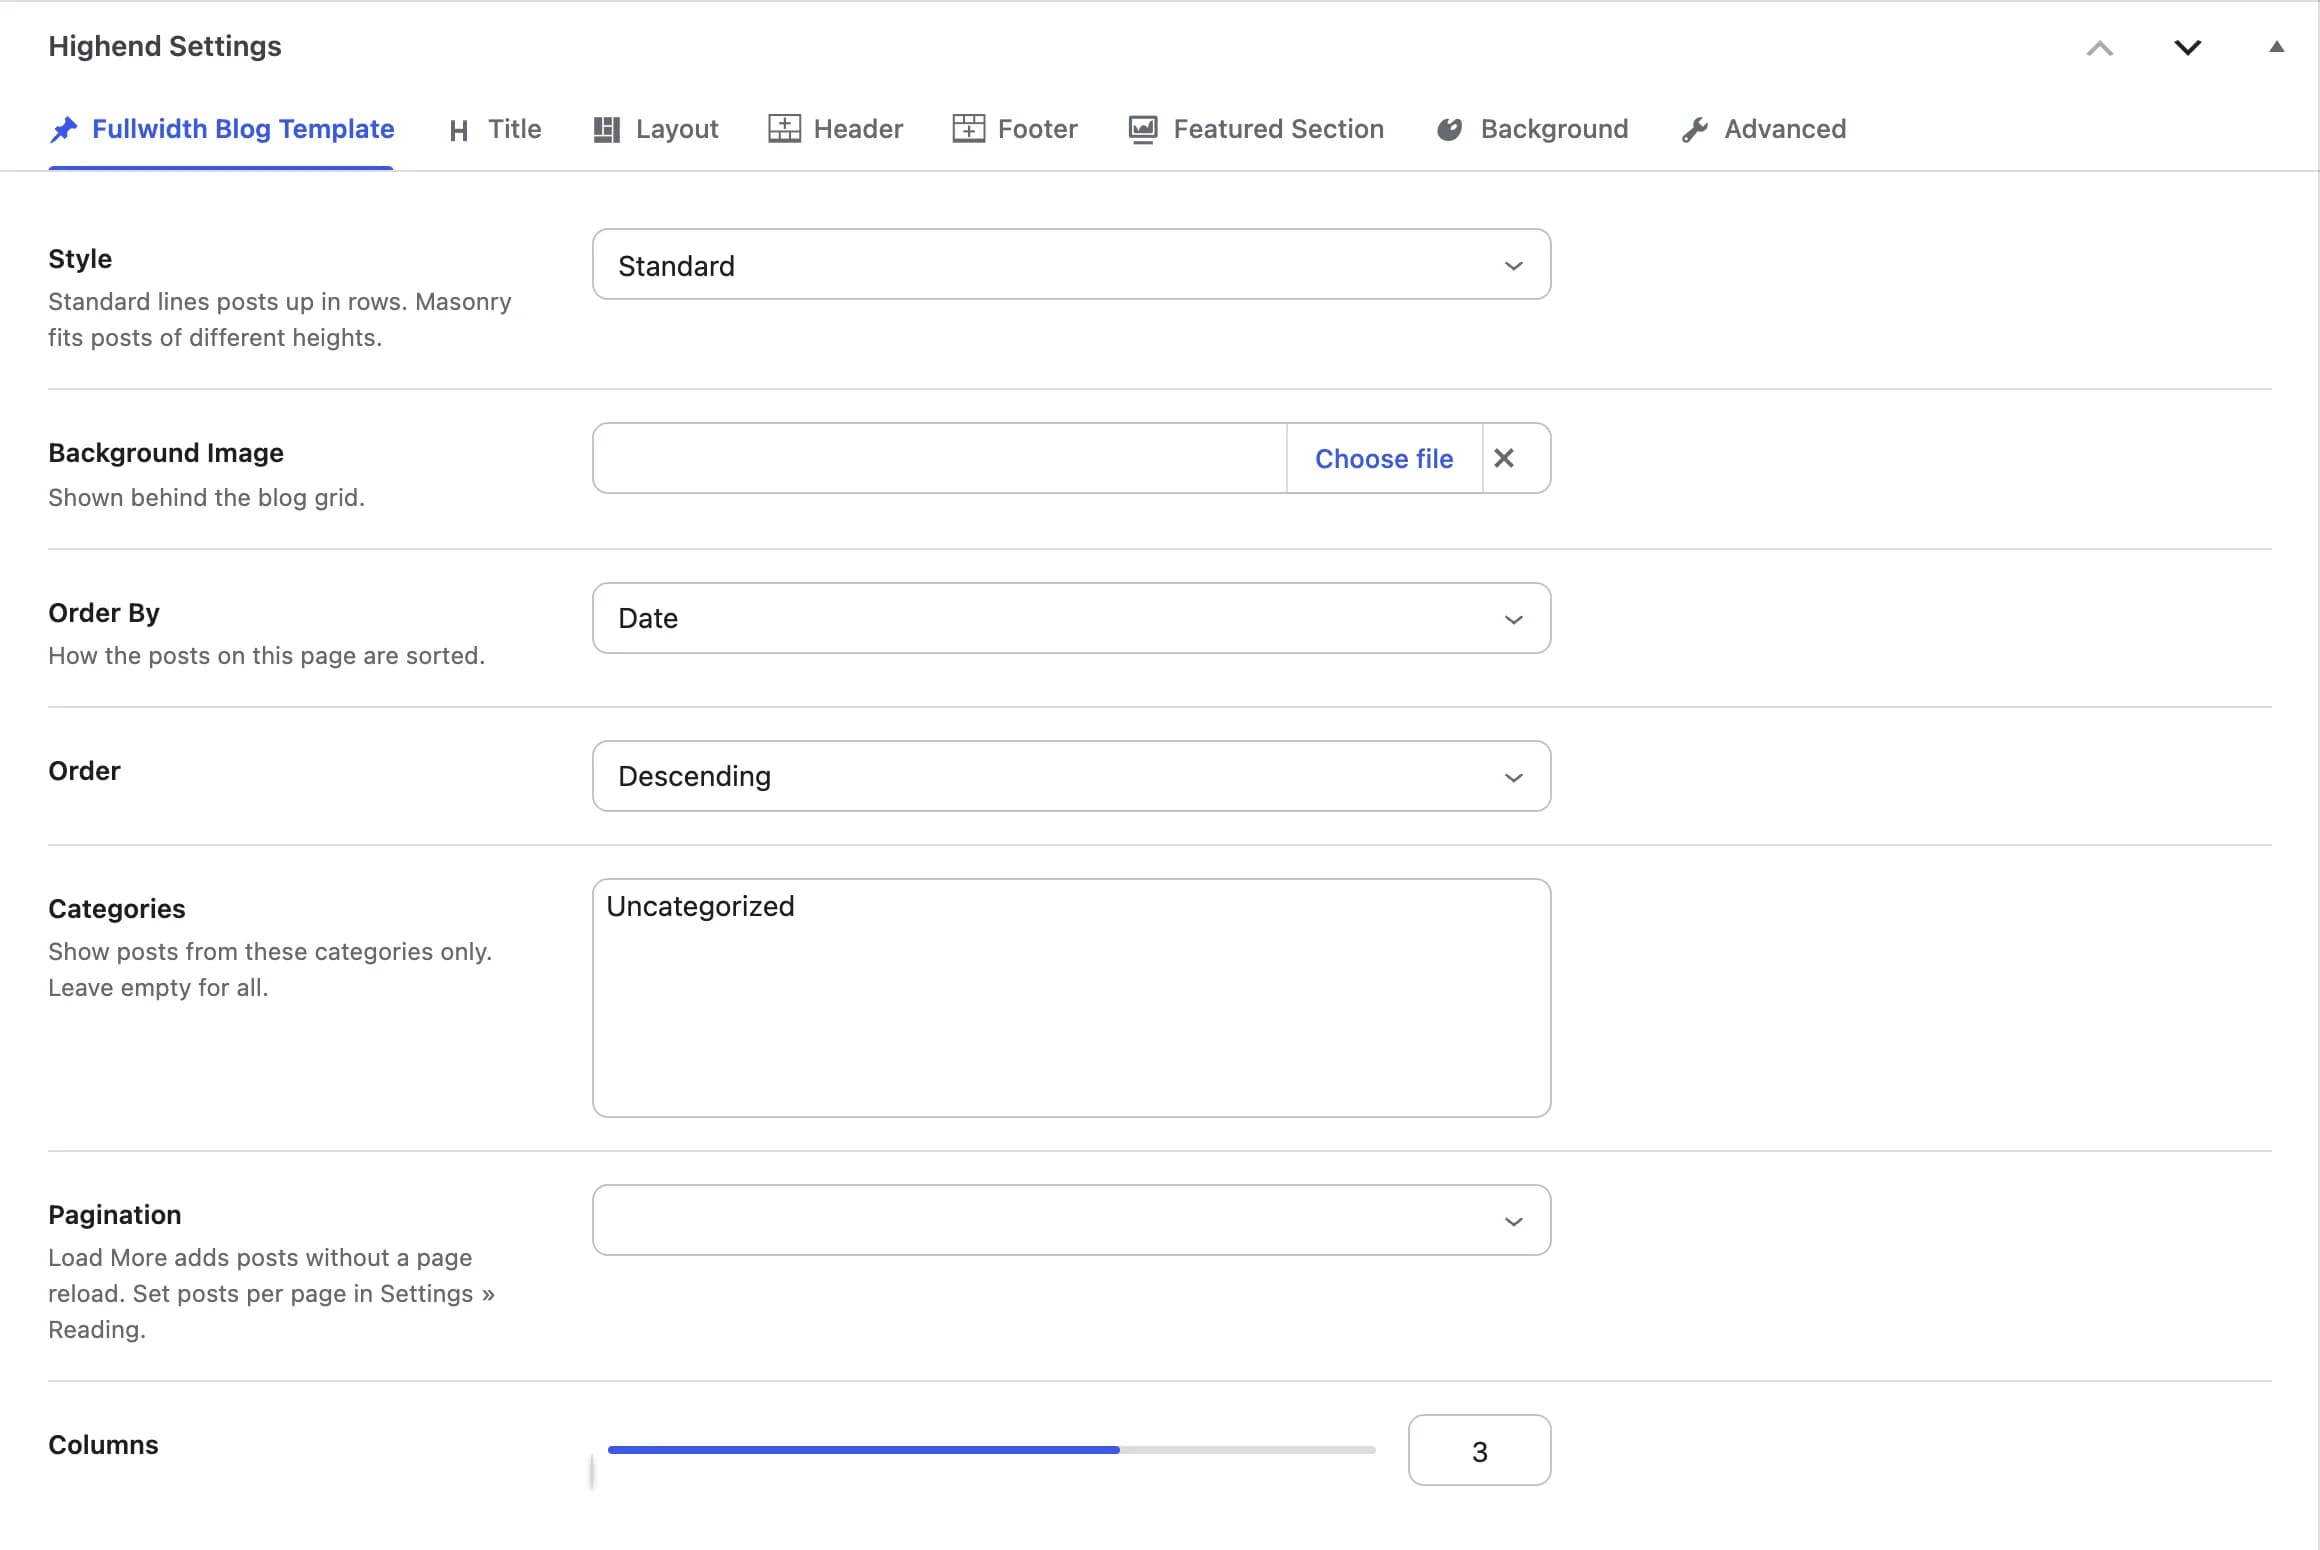
Task: Switch to the Title tab
Action: click(x=495, y=130)
